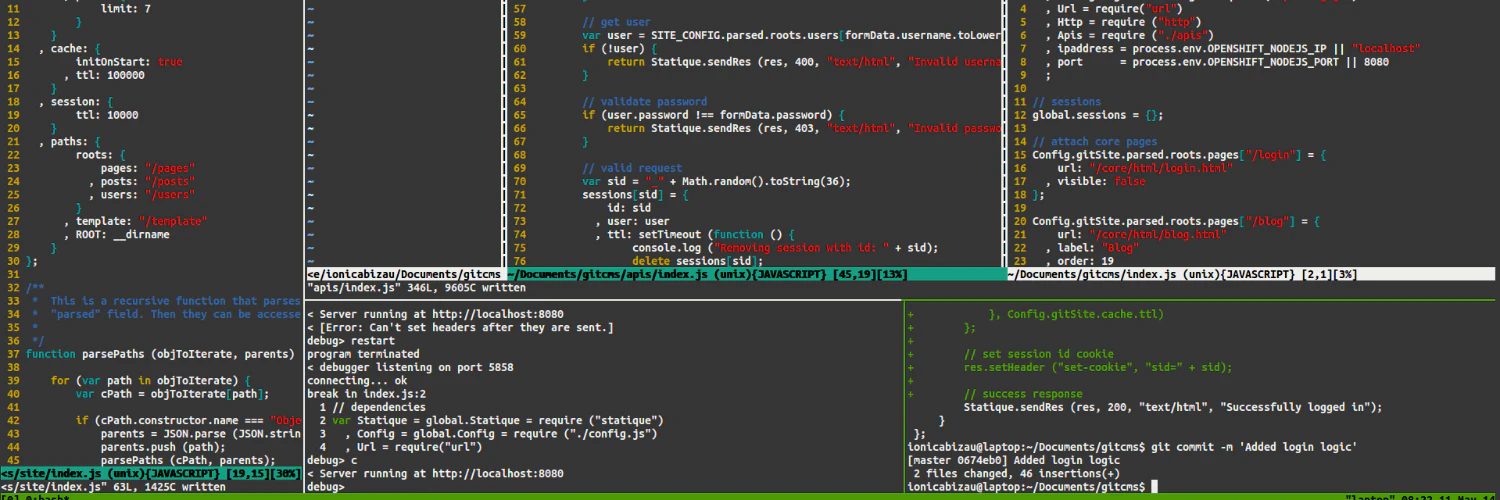Click the apis/index.js vim status line
This screenshot has height=500, width=1500.
755,274
